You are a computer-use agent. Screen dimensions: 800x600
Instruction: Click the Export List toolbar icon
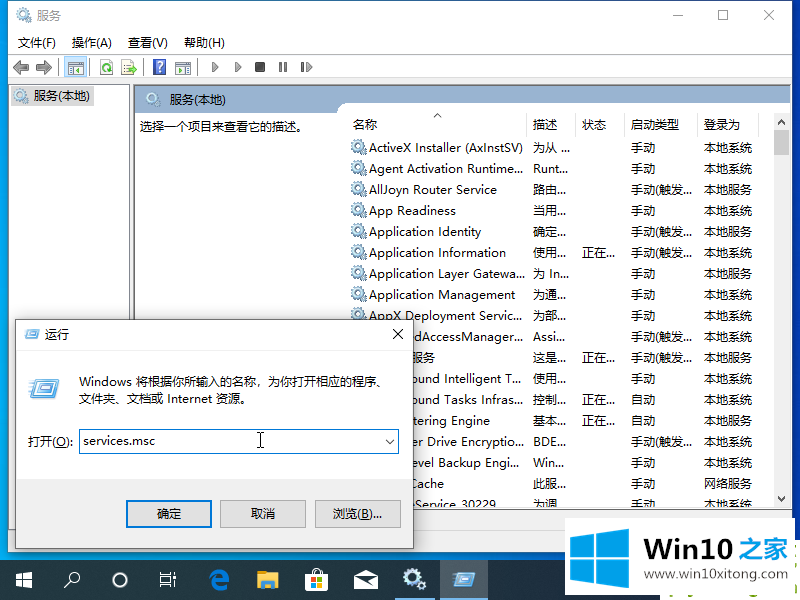point(129,67)
